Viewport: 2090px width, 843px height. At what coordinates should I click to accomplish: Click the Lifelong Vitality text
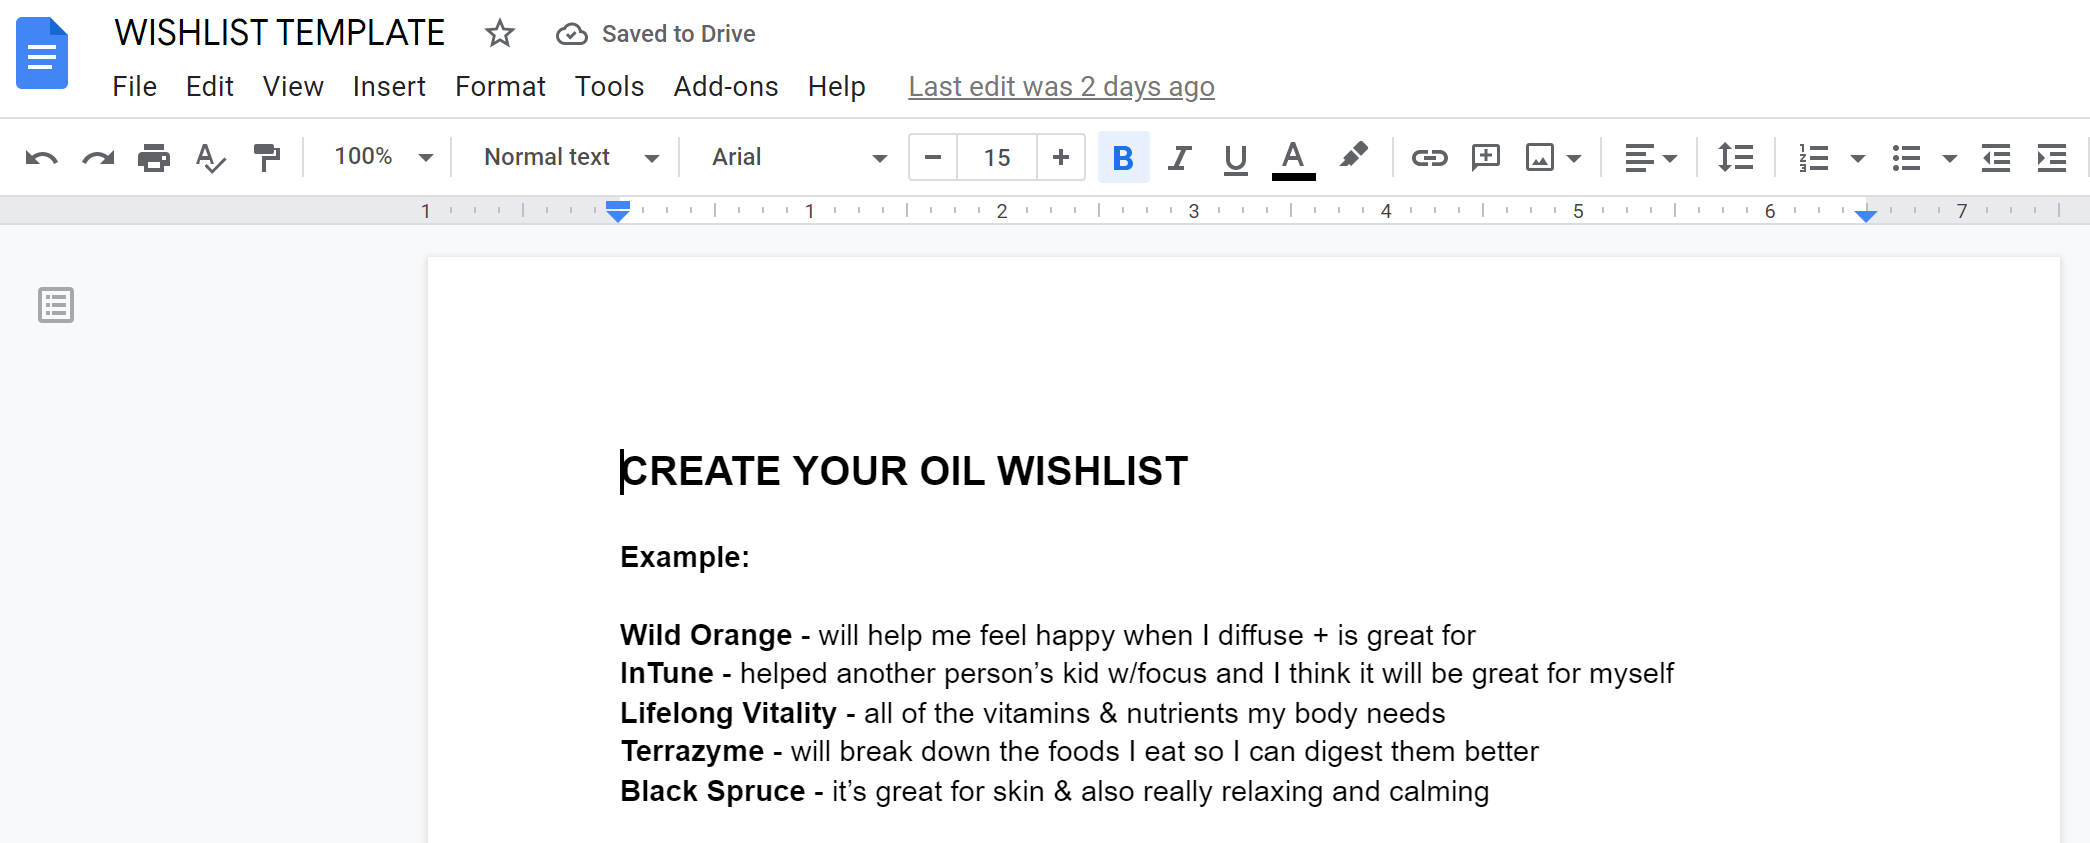pos(728,713)
